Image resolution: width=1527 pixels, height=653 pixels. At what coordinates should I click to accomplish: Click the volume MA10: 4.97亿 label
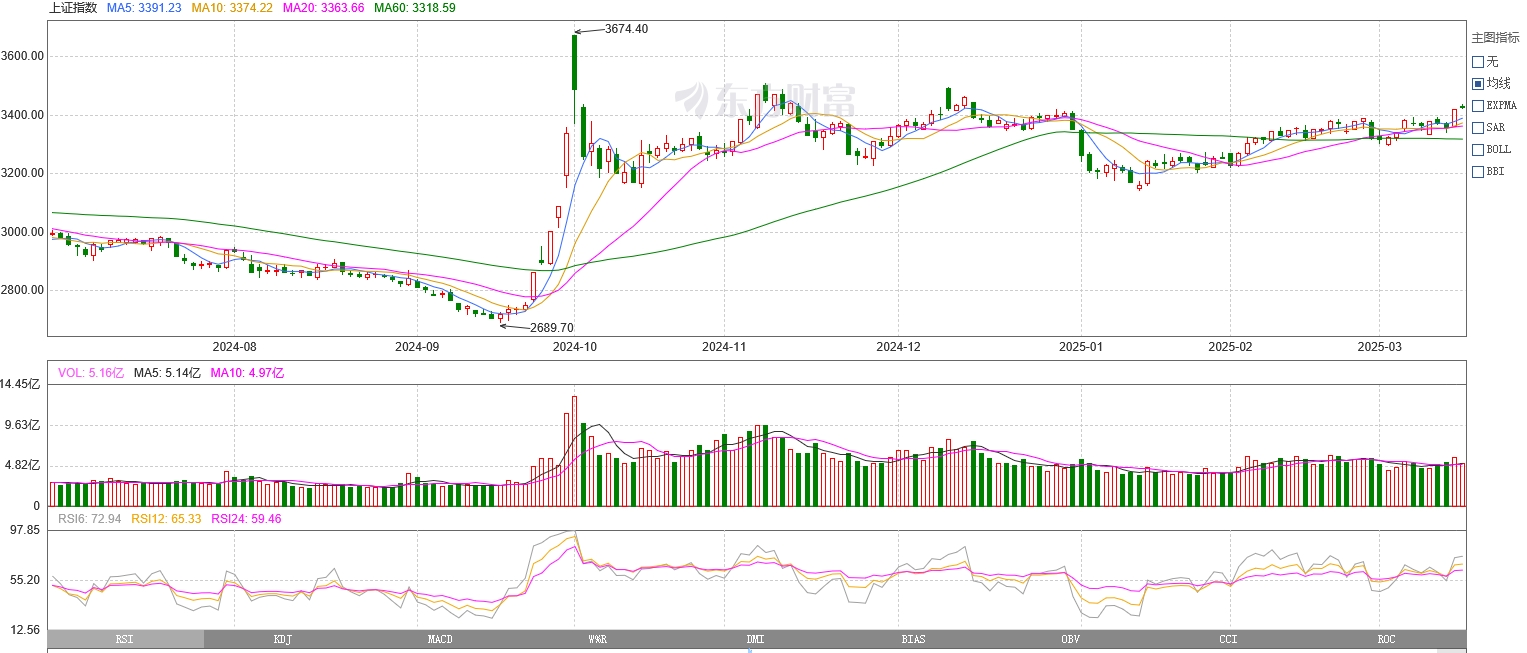click(247, 373)
